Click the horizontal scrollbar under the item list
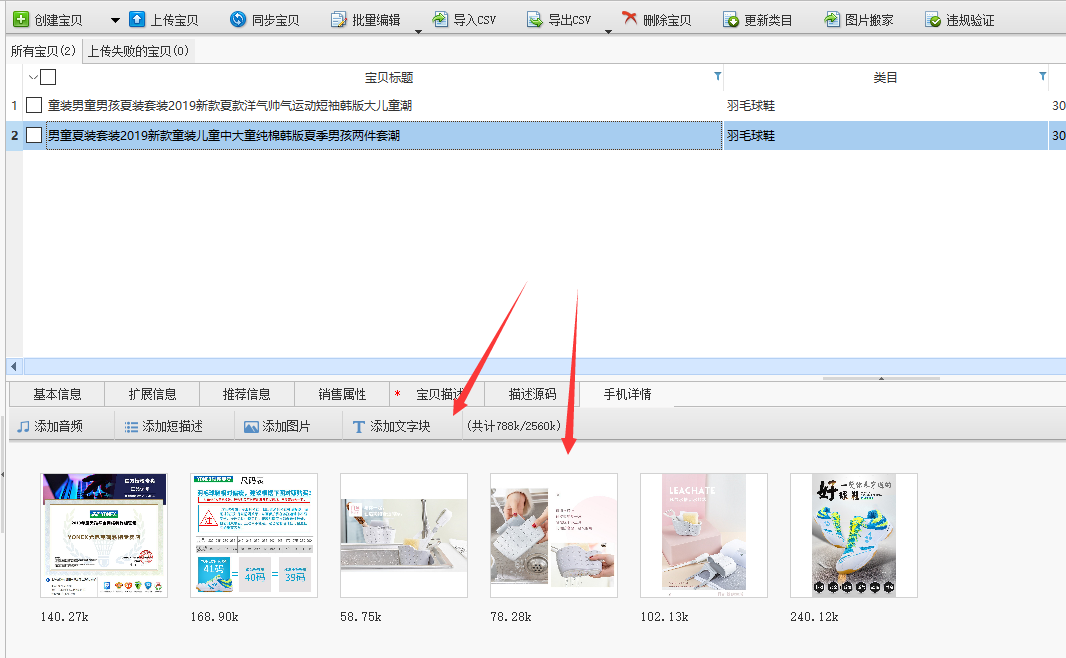1066x658 pixels. (x=500, y=366)
